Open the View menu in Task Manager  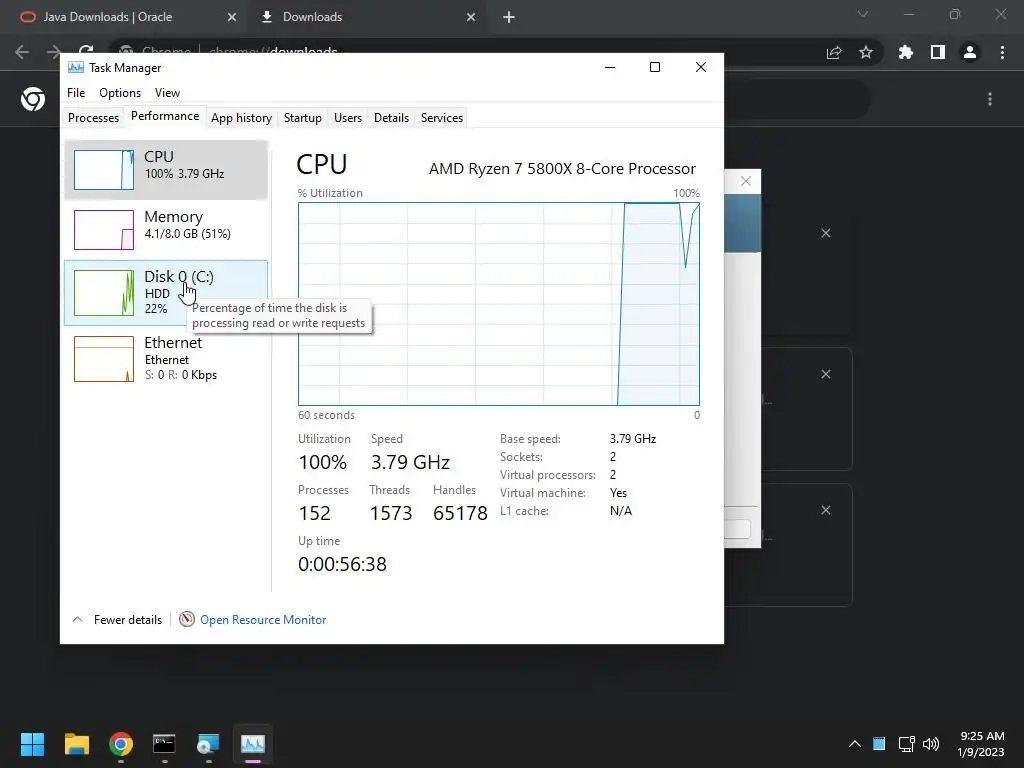pyautogui.click(x=167, y=93)
